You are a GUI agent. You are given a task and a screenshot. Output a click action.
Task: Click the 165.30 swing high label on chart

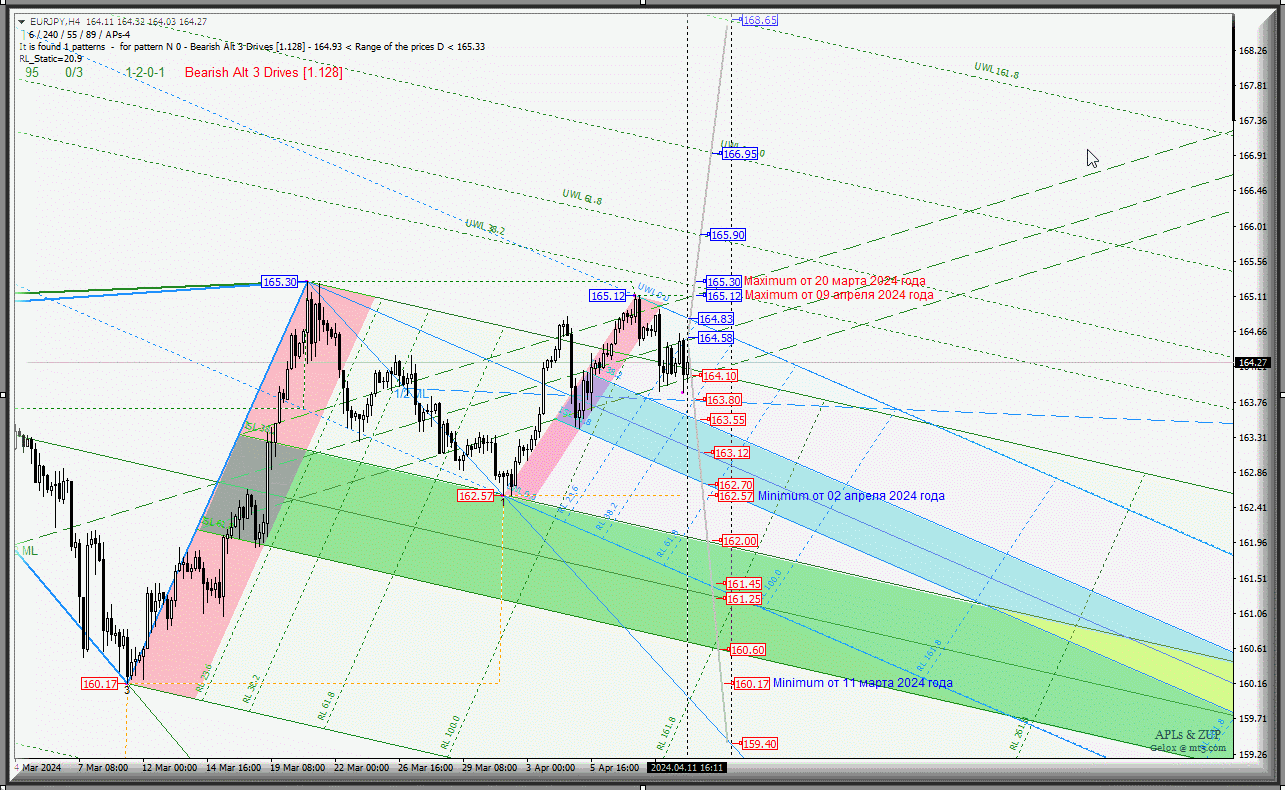(280, 282)
